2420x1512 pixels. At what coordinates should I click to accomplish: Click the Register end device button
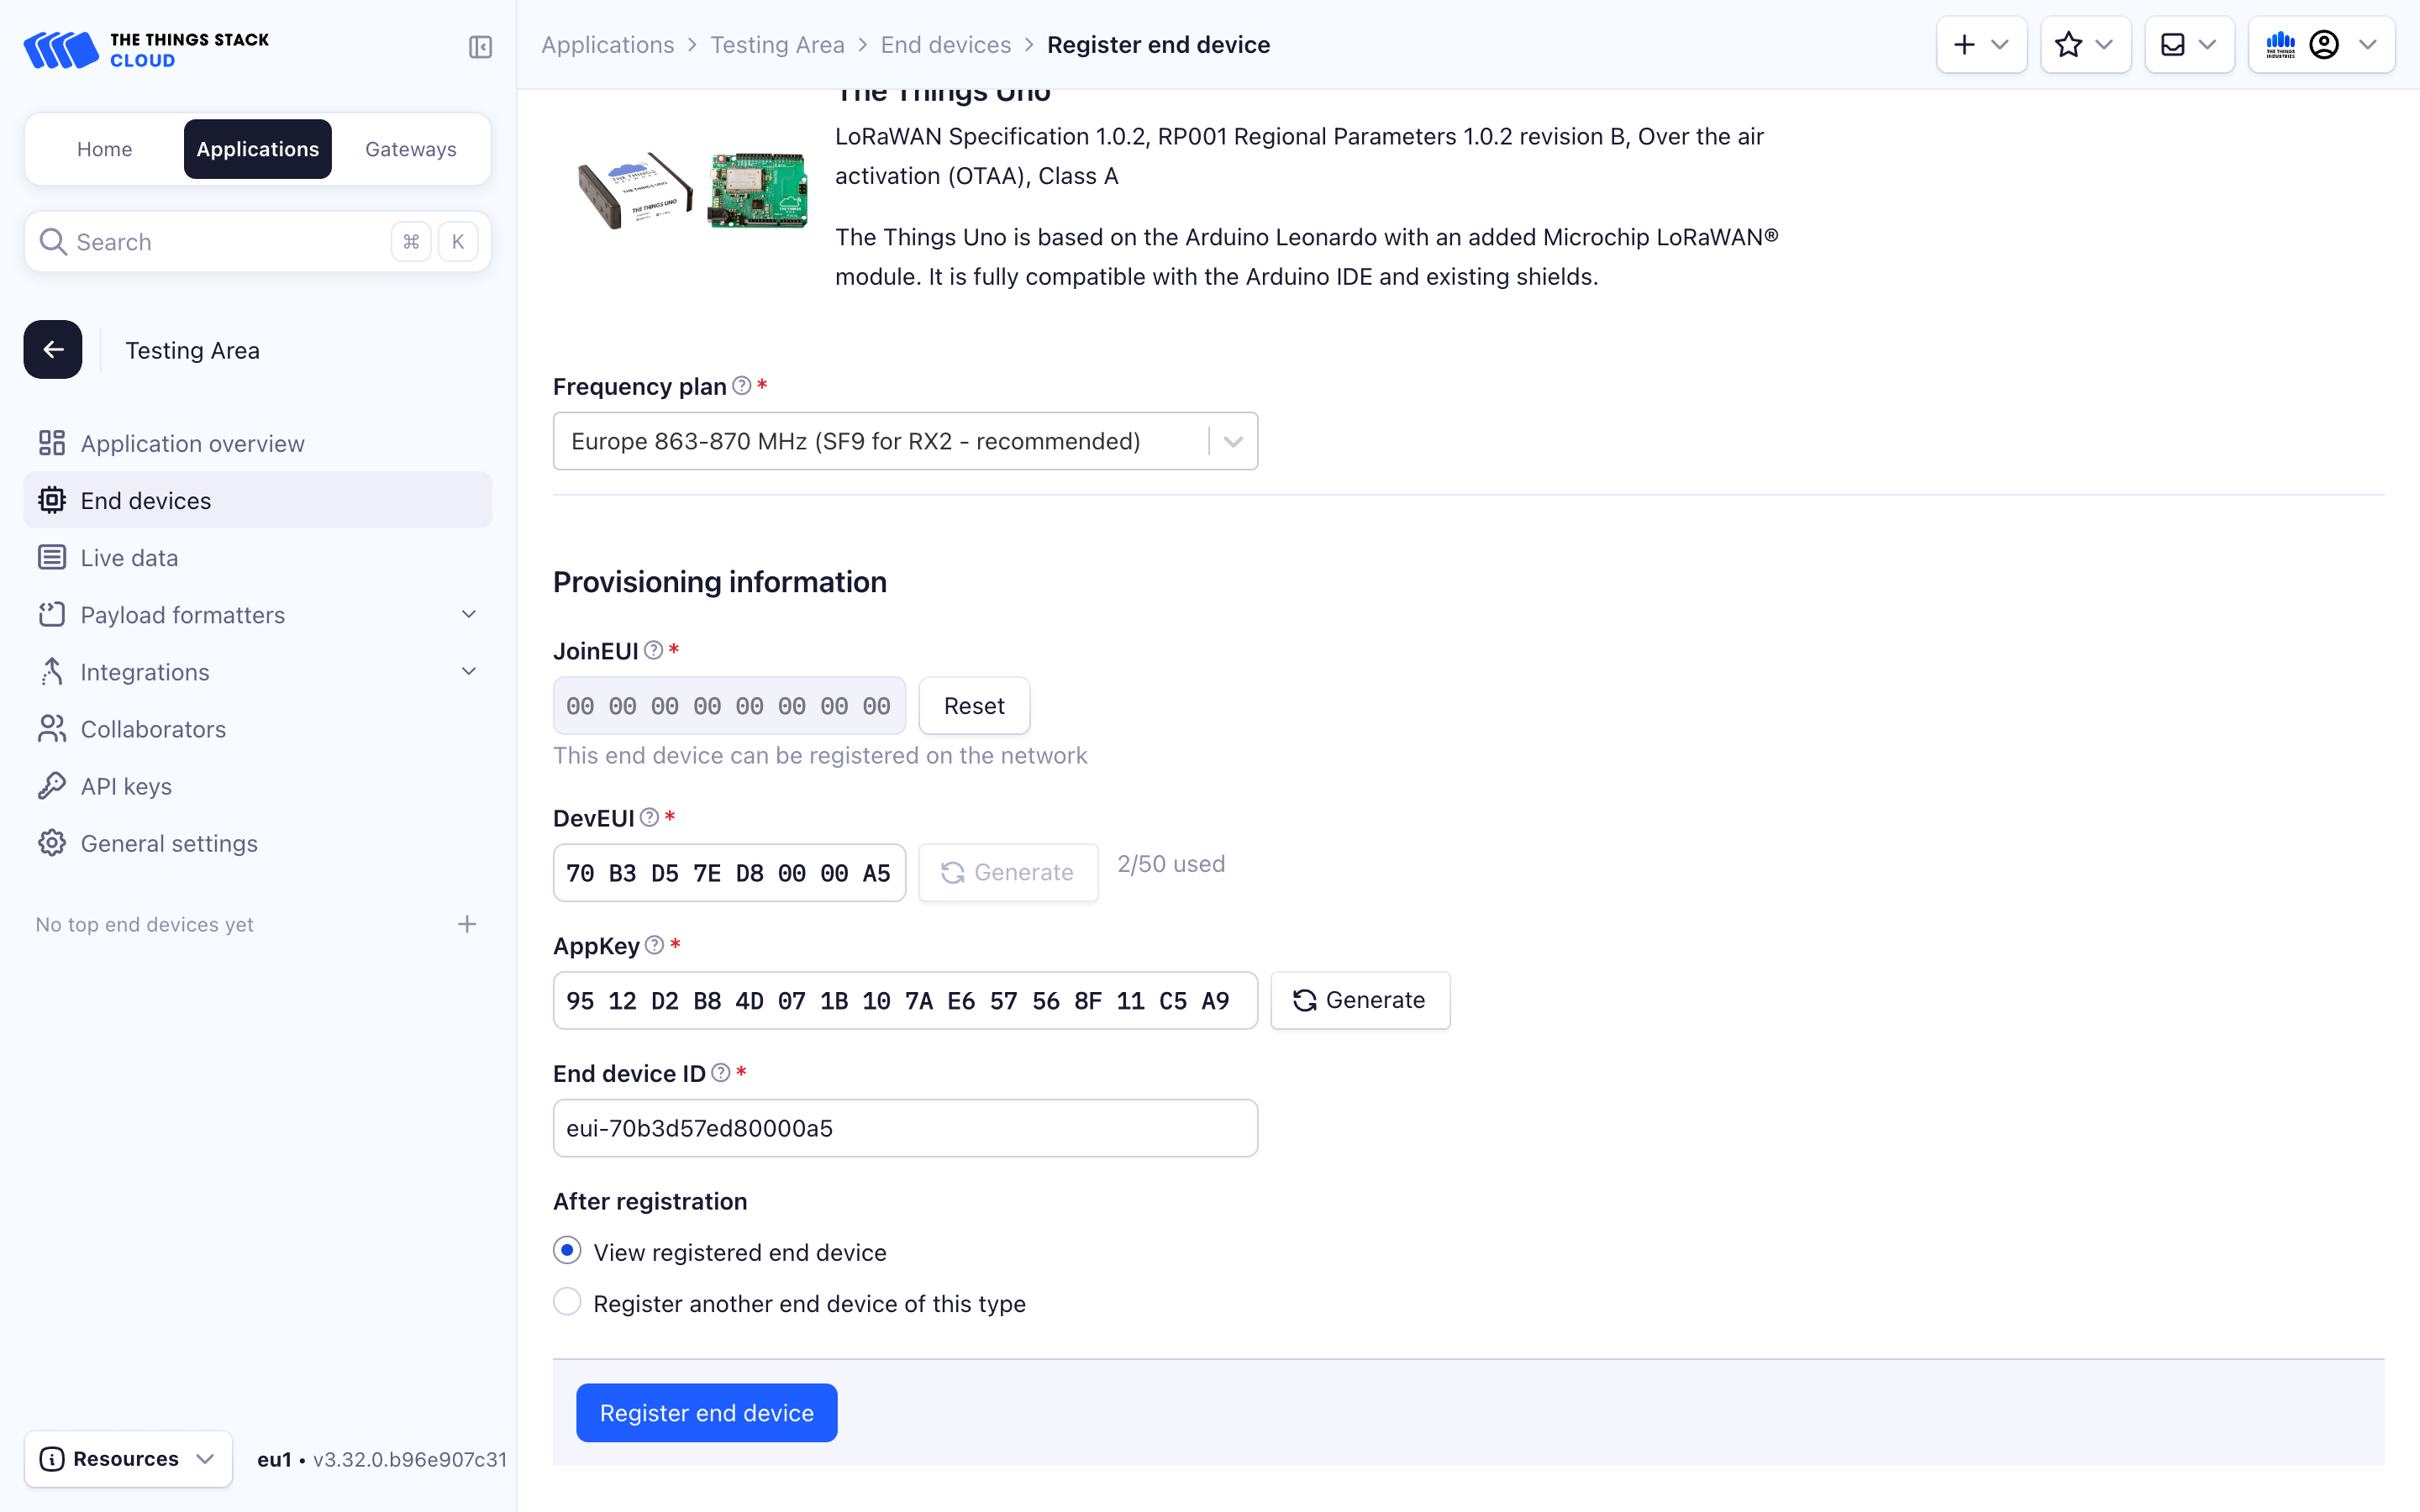(x=708, y=1413)
